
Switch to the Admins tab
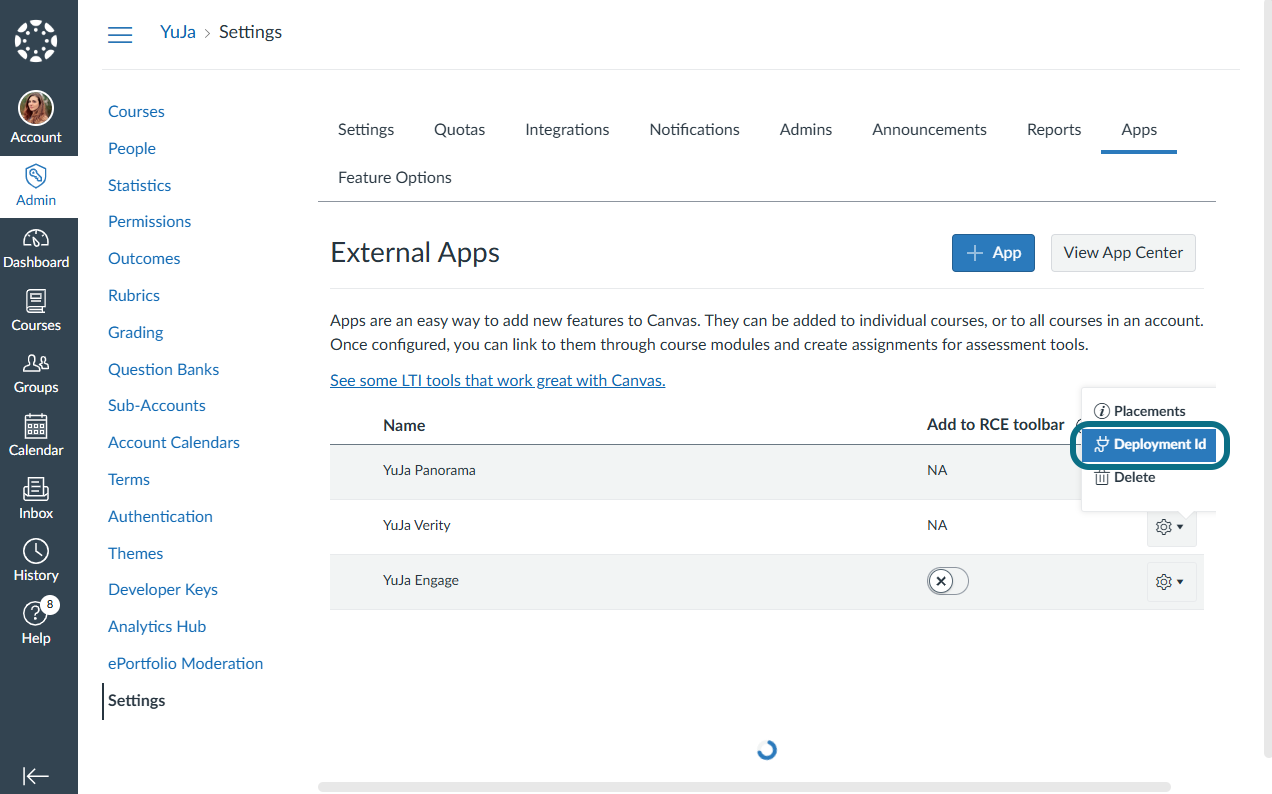coord(806,129)
